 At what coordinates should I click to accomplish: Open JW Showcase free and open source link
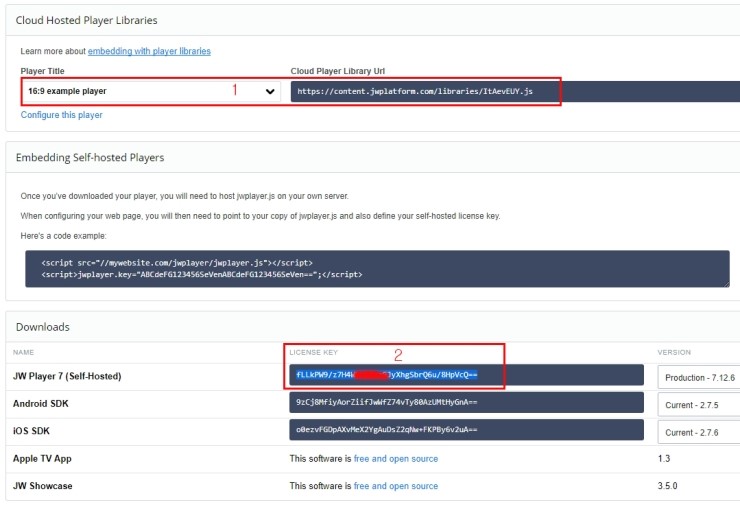coord(395,486)
